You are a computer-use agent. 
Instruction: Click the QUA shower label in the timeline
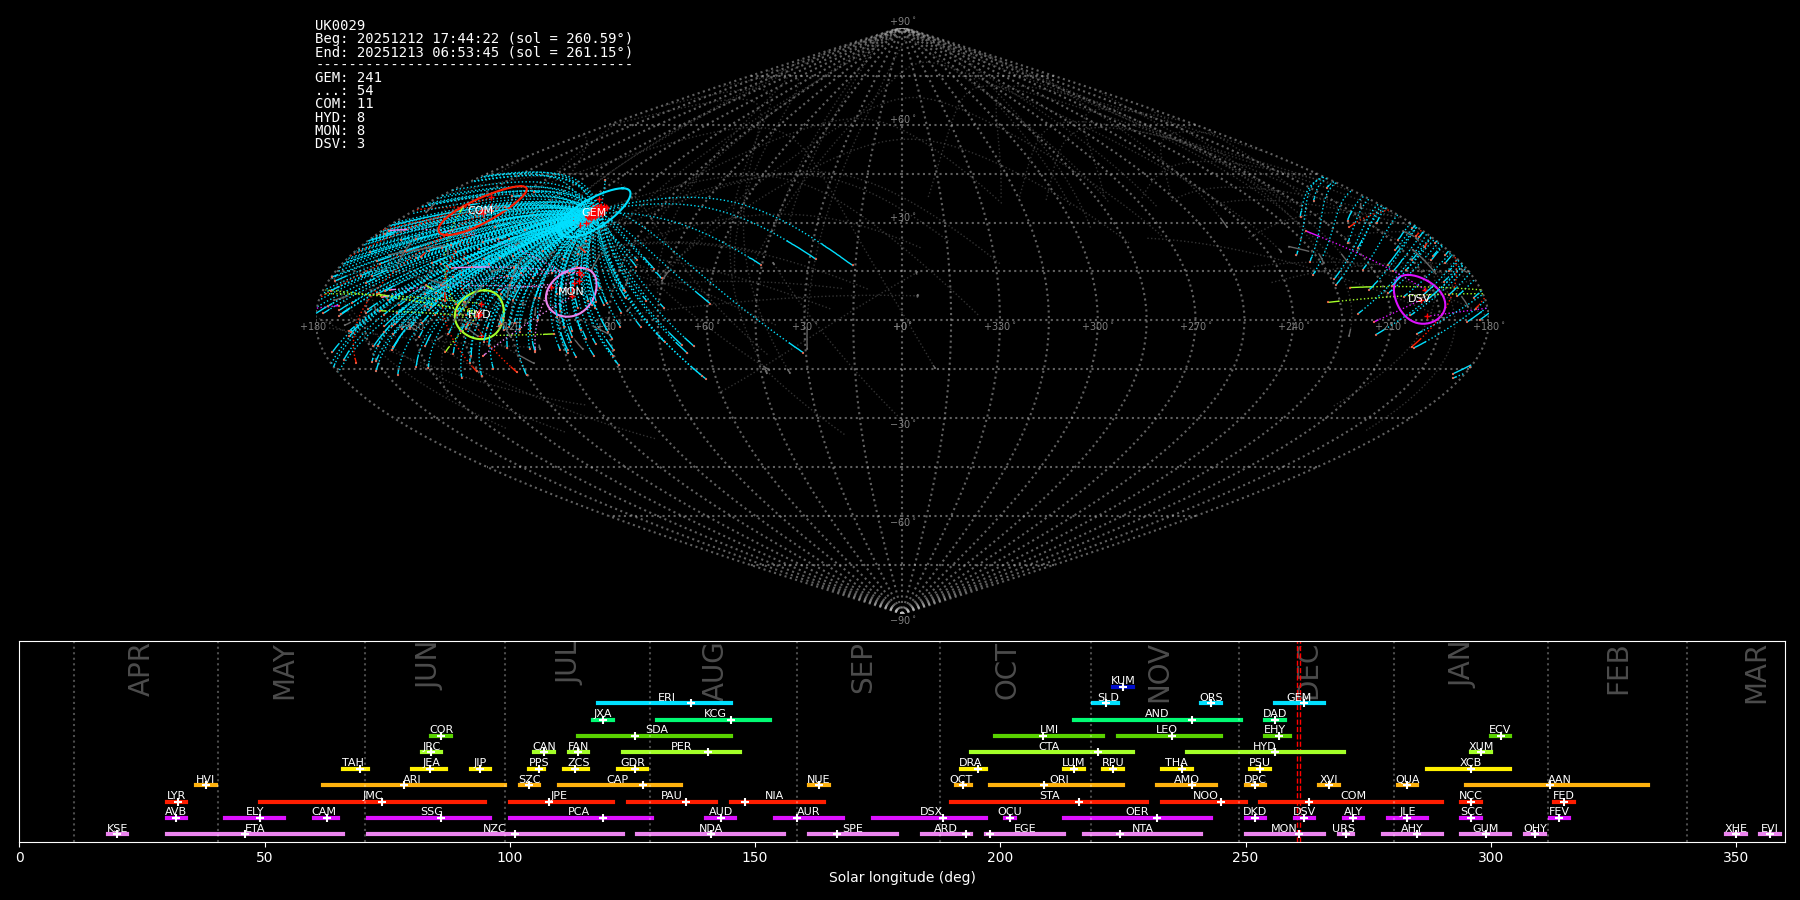coord(1407,780)
